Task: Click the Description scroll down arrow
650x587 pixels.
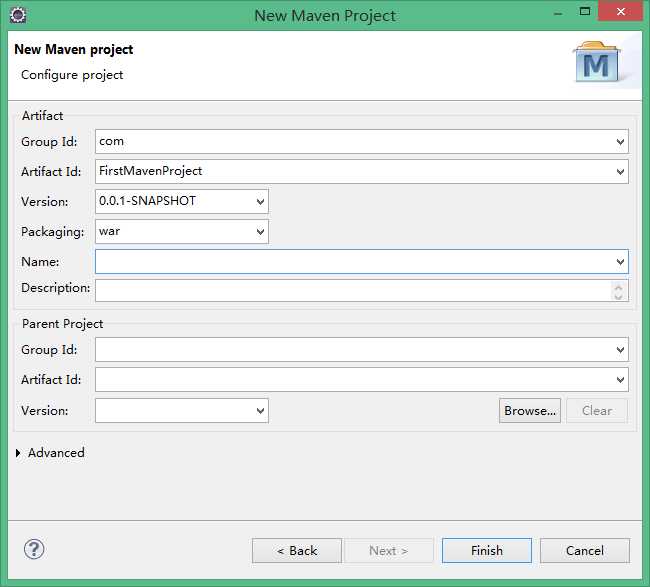Action: coord(618,296)
